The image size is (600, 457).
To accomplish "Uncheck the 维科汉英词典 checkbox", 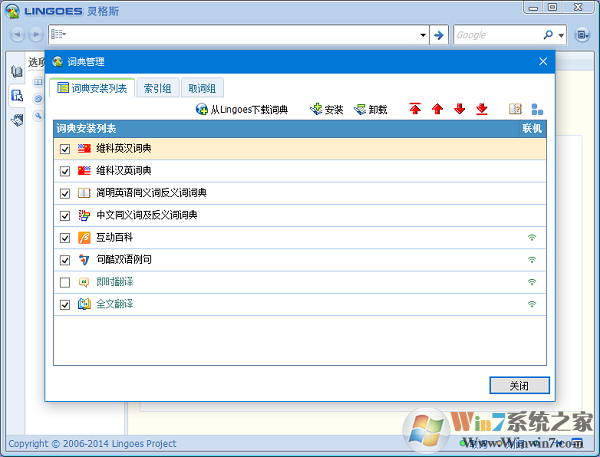I will (x=65, y=171).
